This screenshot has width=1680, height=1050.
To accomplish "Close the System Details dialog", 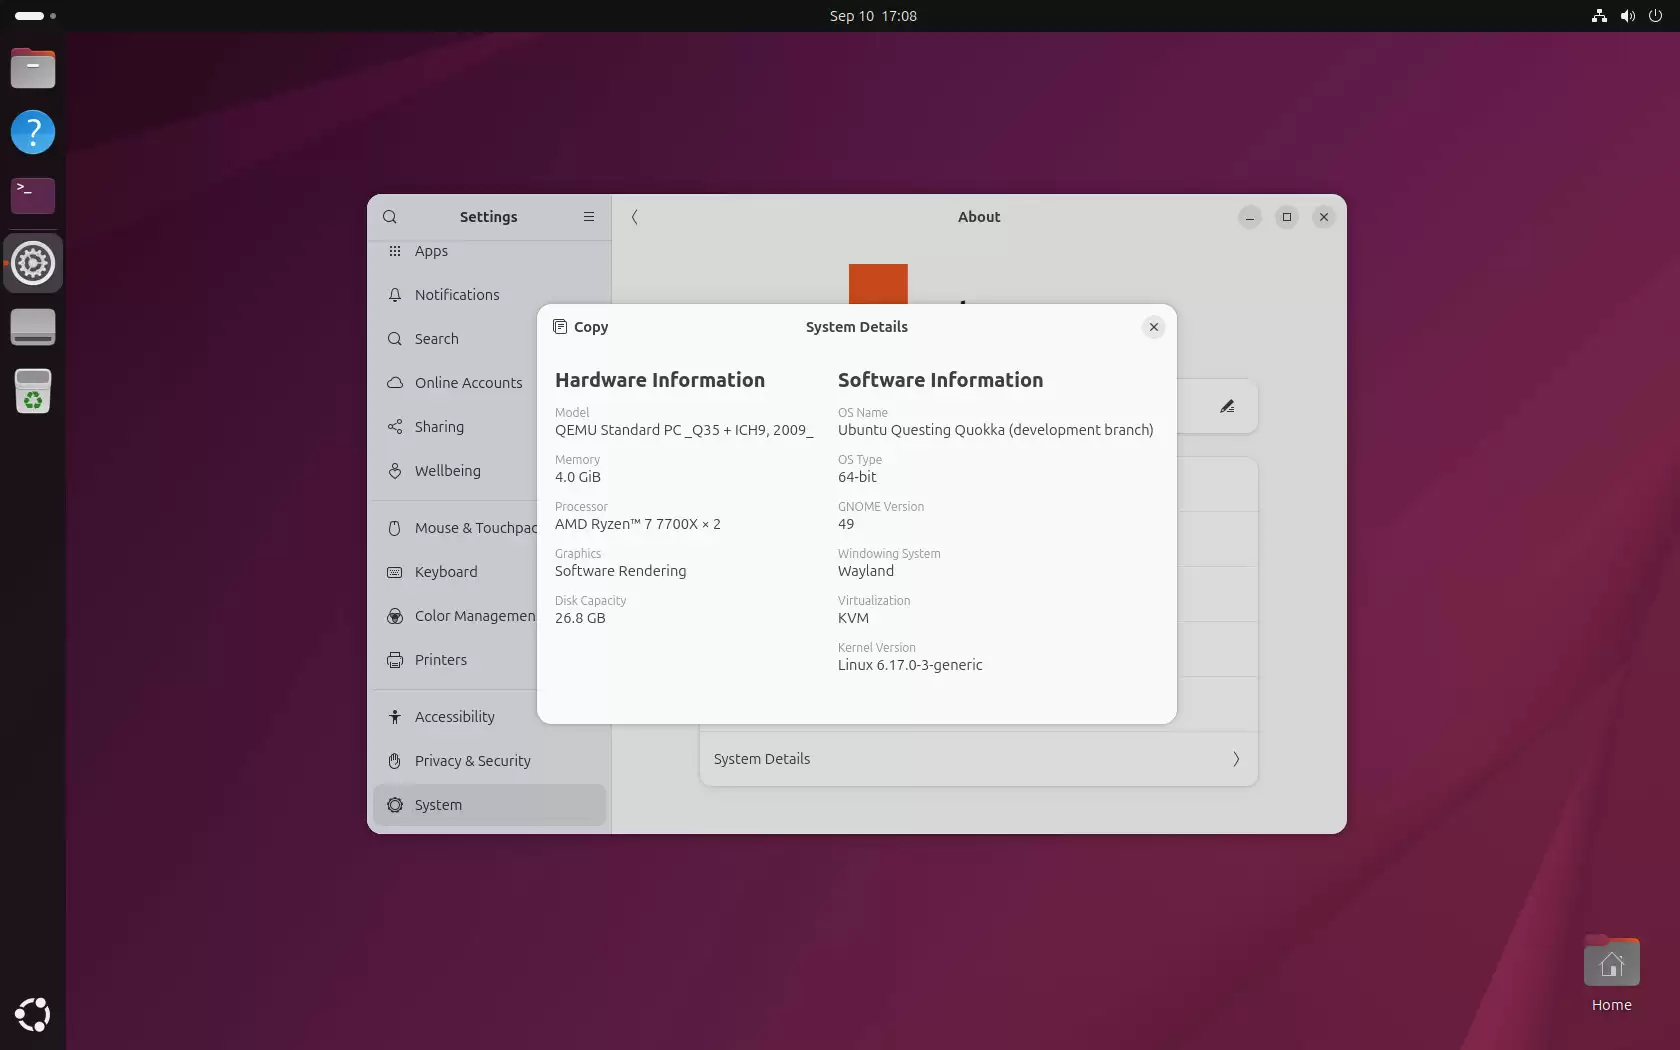I will [1153, 327].
